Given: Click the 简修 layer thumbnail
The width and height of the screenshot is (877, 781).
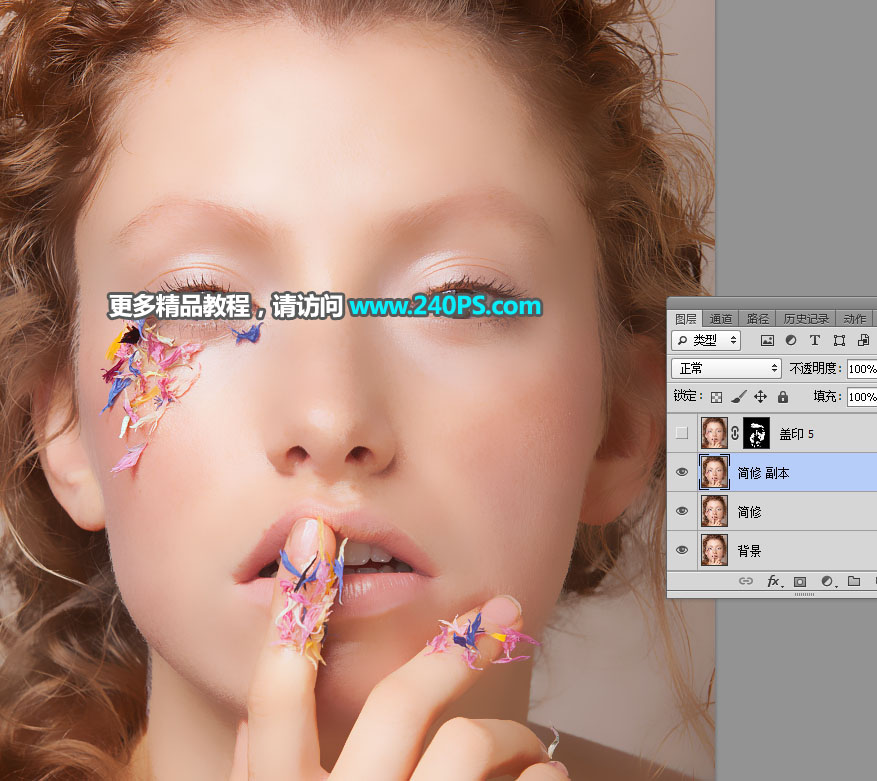Looking at the screenshot, I should point(714,511).
